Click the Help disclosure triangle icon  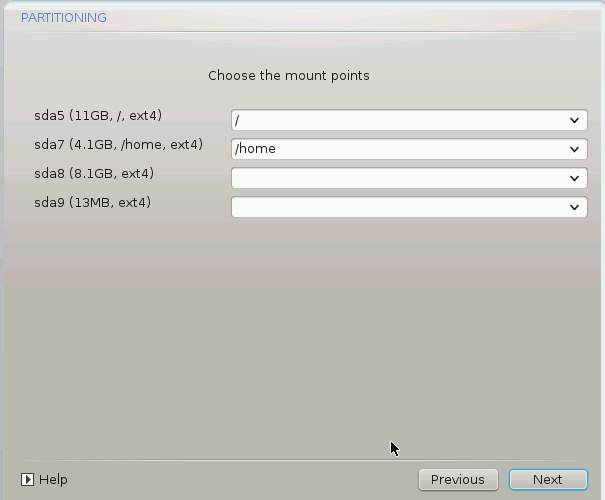click(x=28, y=480)
